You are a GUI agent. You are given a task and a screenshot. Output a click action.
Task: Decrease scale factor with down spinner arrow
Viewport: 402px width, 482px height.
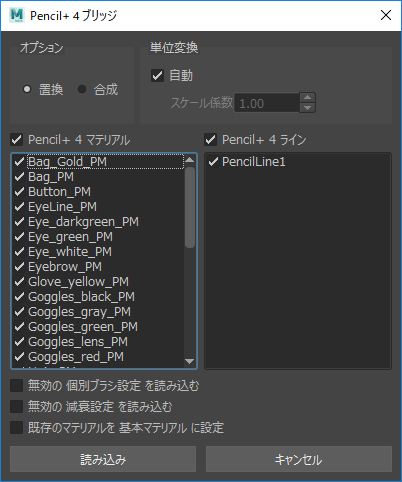[x=307, y=108]
